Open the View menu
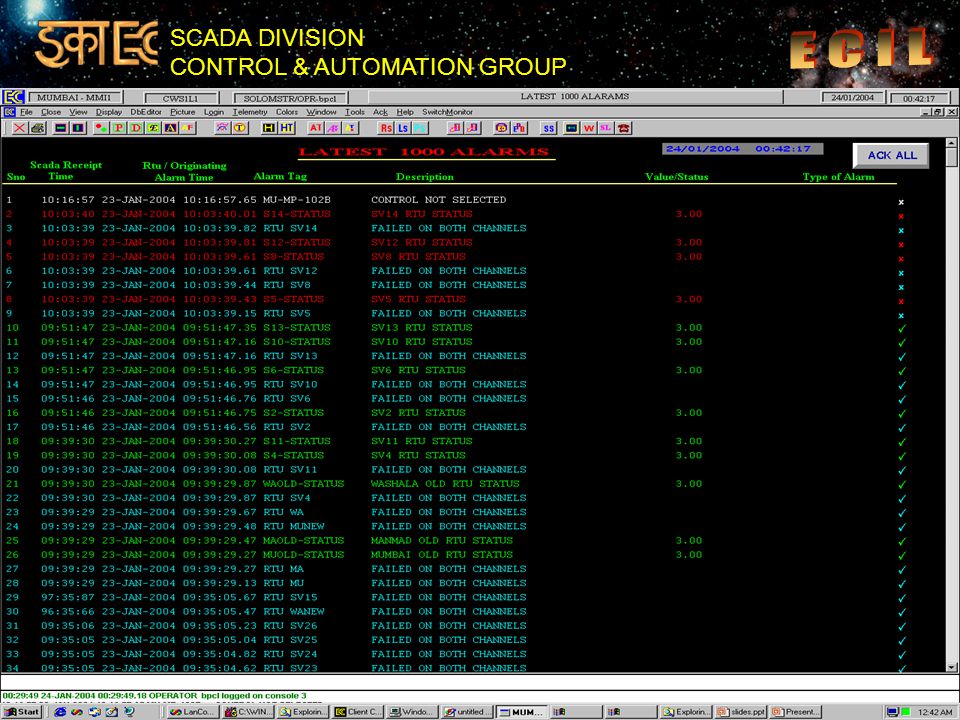Image resolution: width=960 pixels, height=720 pixels. click(x=78, y=112)
